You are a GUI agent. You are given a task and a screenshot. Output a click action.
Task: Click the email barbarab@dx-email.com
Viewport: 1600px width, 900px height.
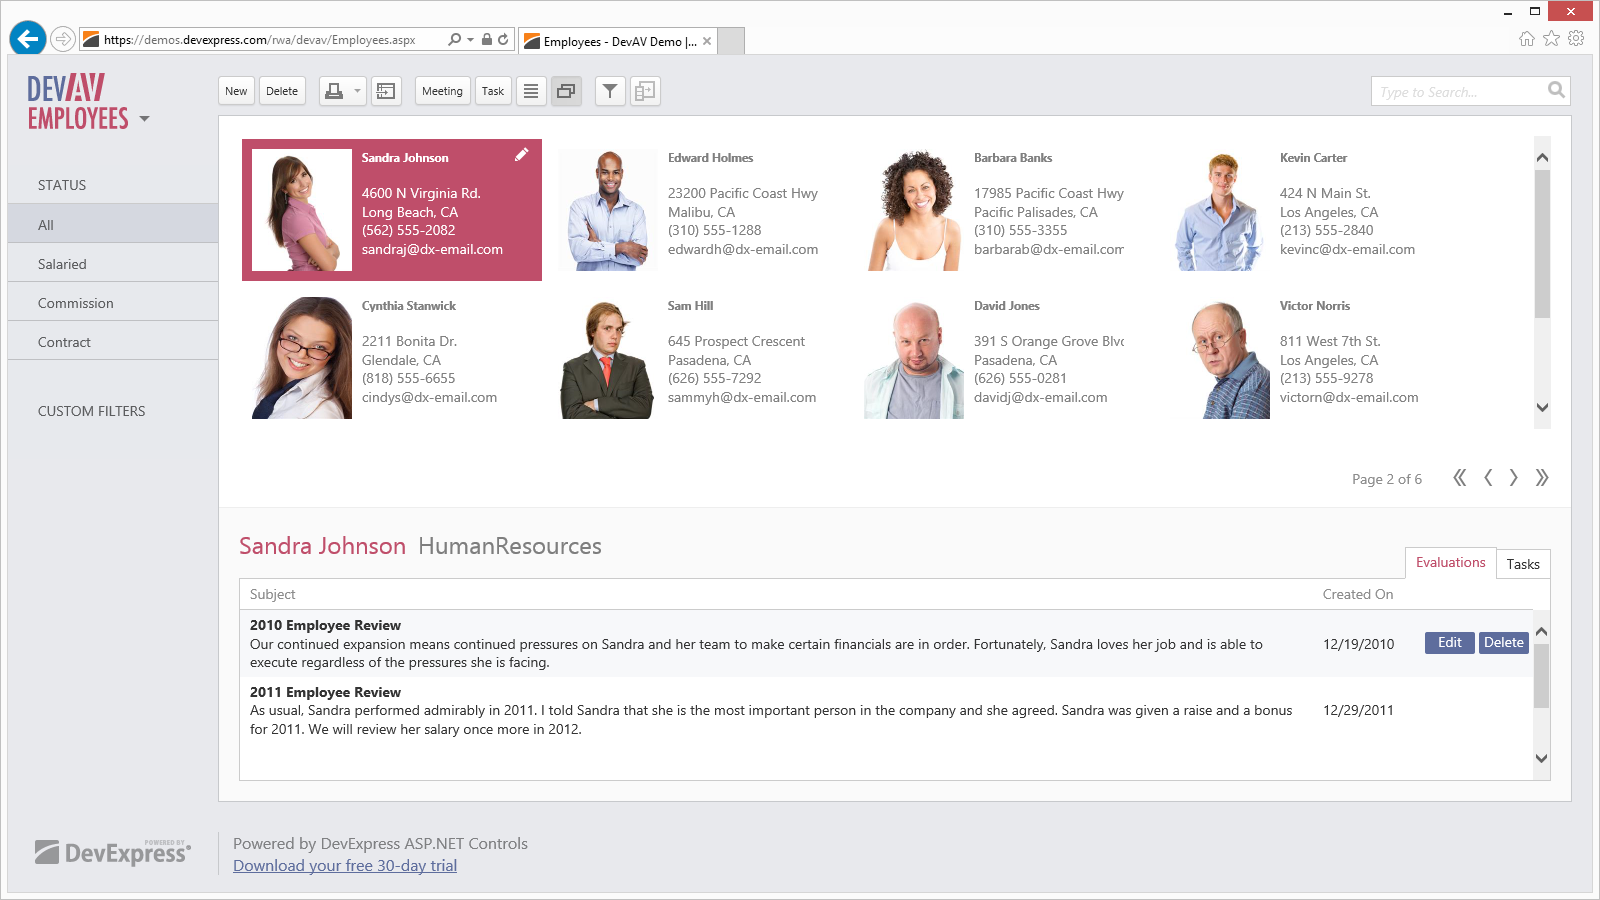pyautogui.click(x=1049, y=249)
